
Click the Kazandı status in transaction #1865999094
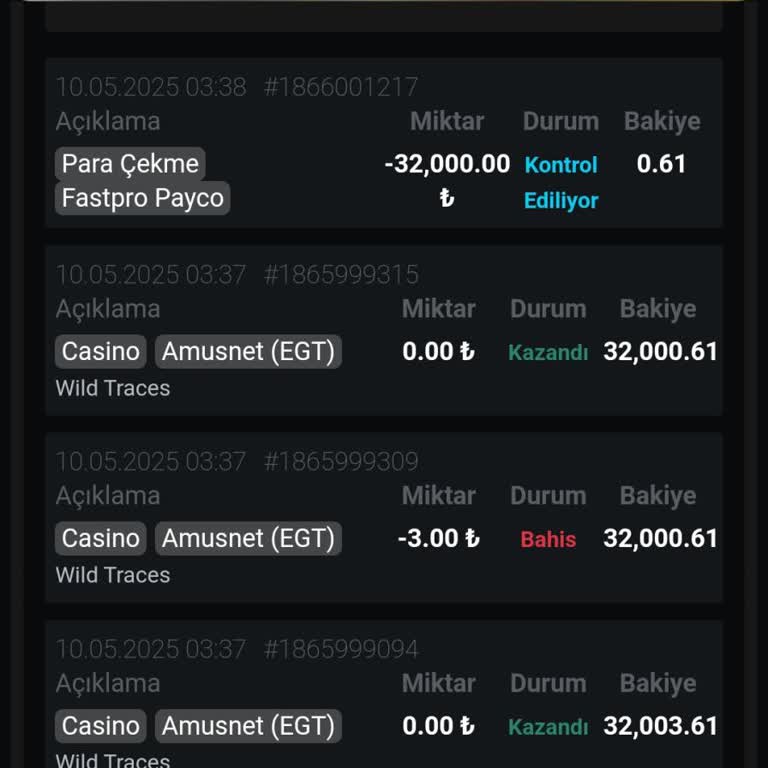[x=548, y=727]
